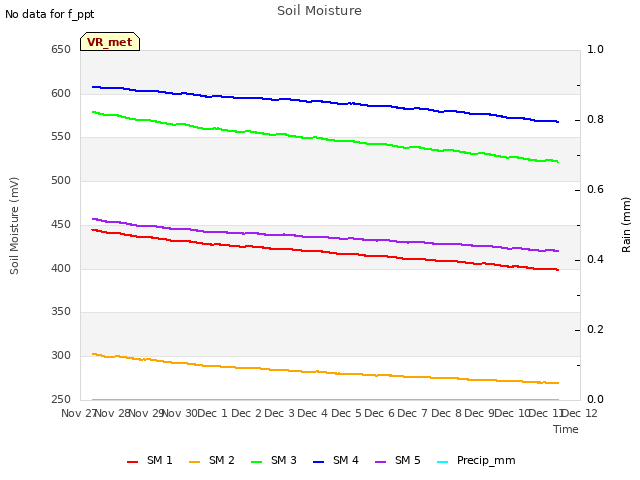Click the SM 5 purple legend swatch
Screen dimensions: 640x480
380,462
